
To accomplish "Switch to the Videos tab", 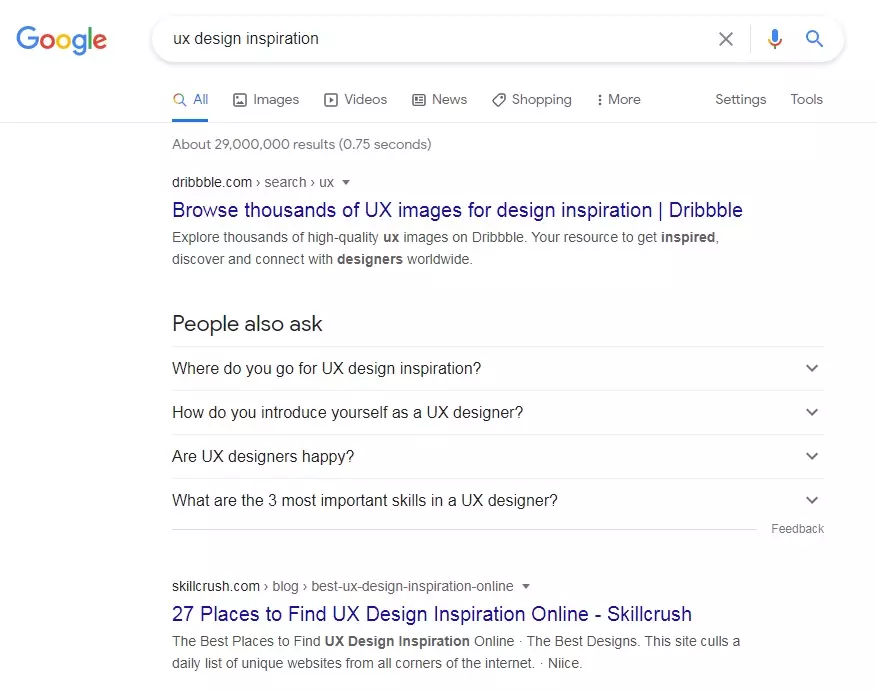I will pyautogui.click(x=355, y=100).
